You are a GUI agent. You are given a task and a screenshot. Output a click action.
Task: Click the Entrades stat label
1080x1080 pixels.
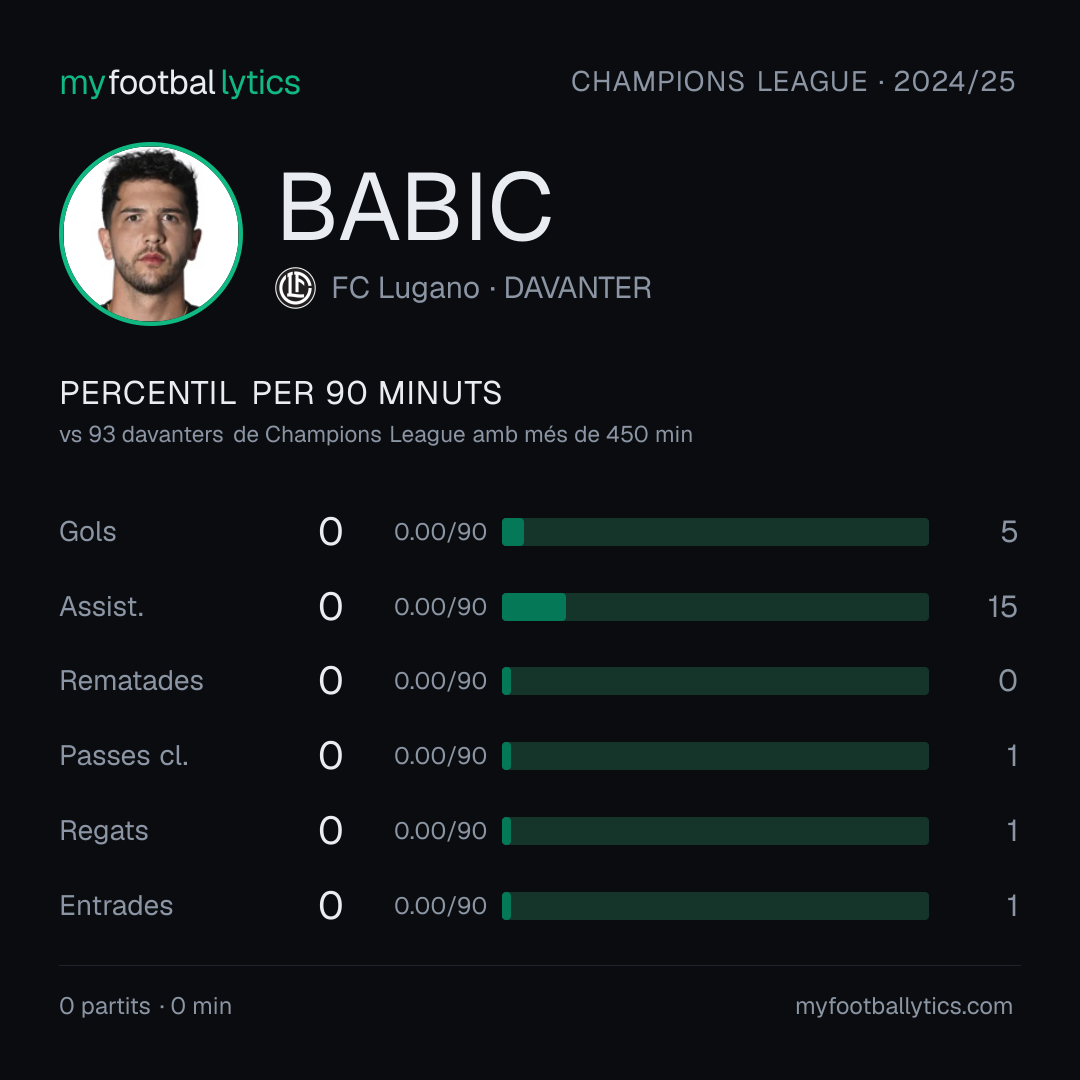pyautogui.click(x=116, y=906)
